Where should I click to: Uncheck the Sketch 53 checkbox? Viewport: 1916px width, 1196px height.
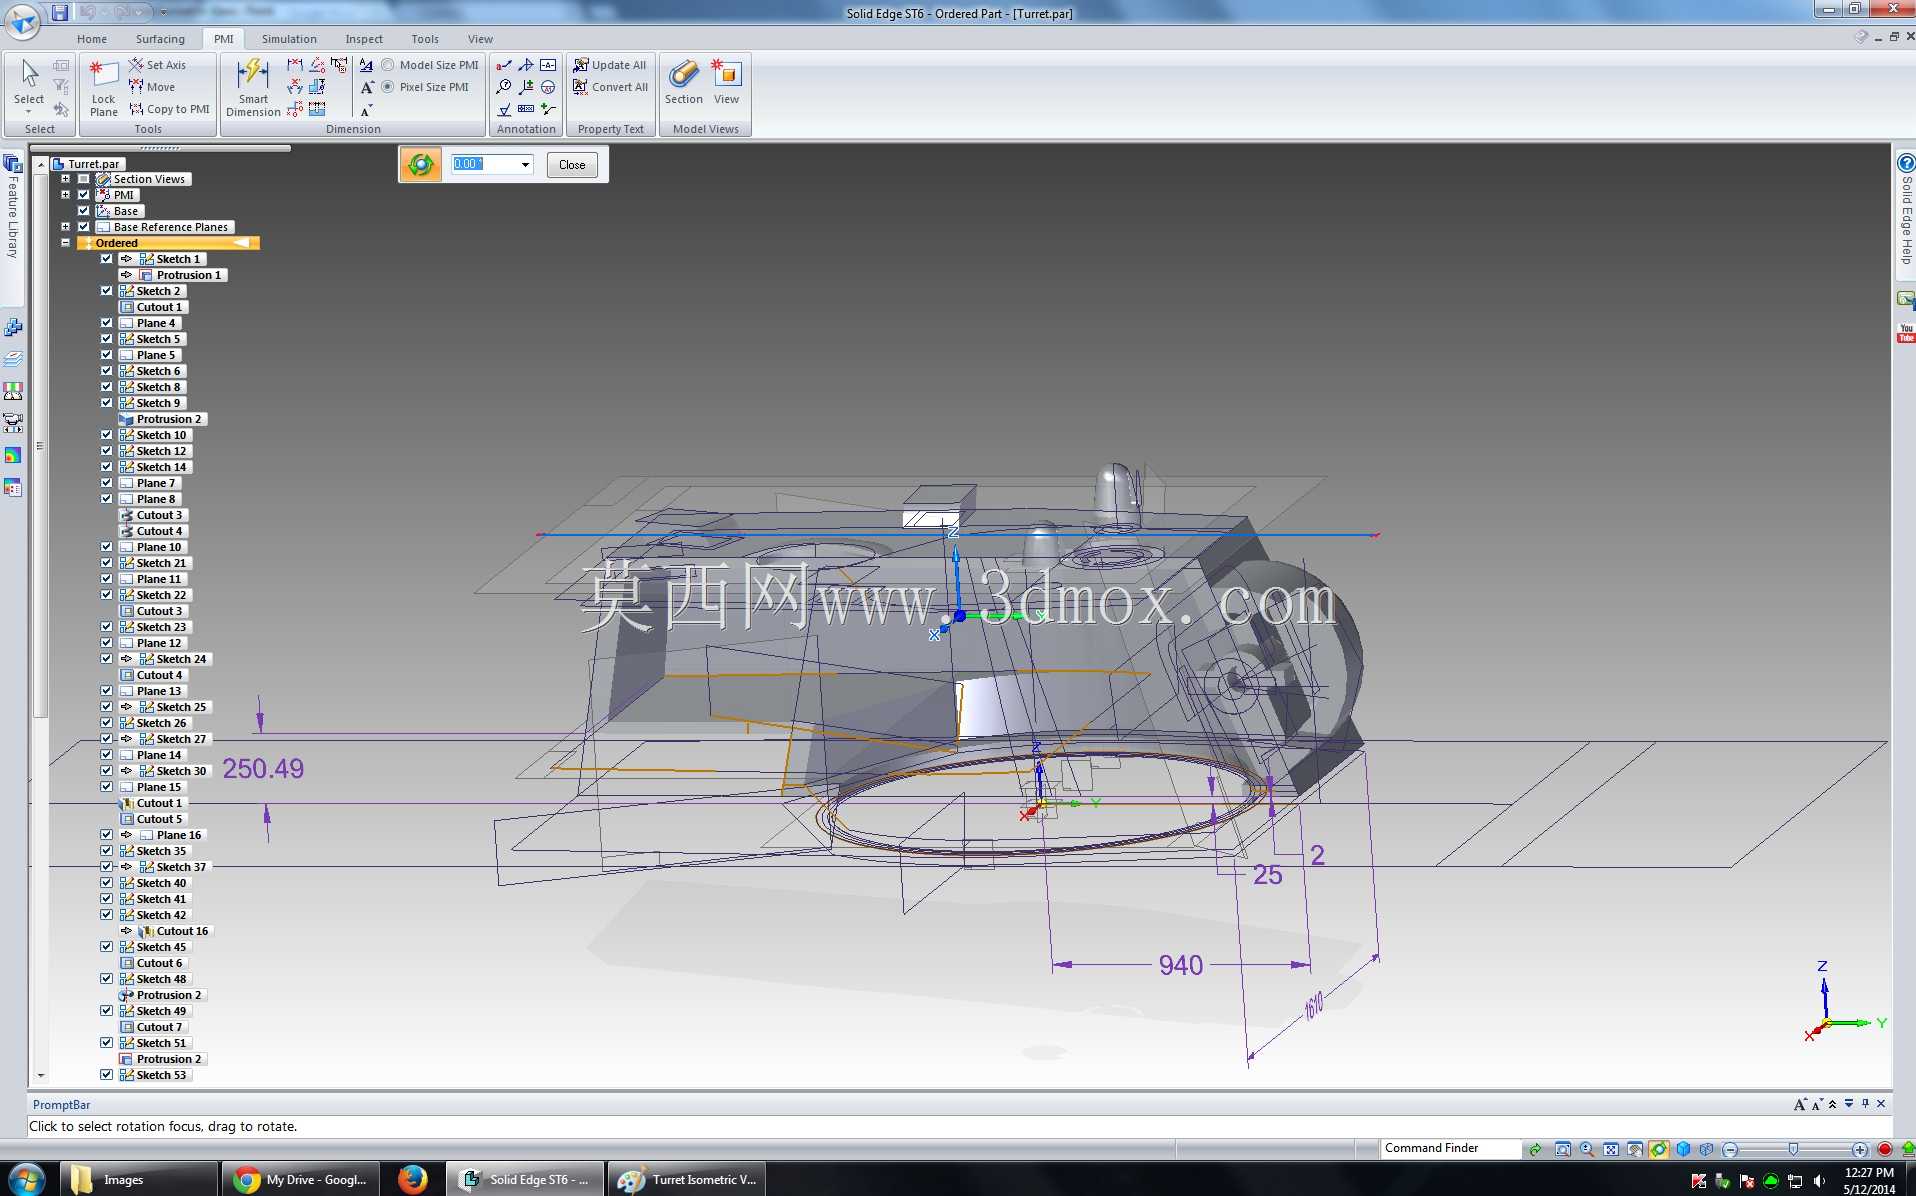coord(106,1075)
